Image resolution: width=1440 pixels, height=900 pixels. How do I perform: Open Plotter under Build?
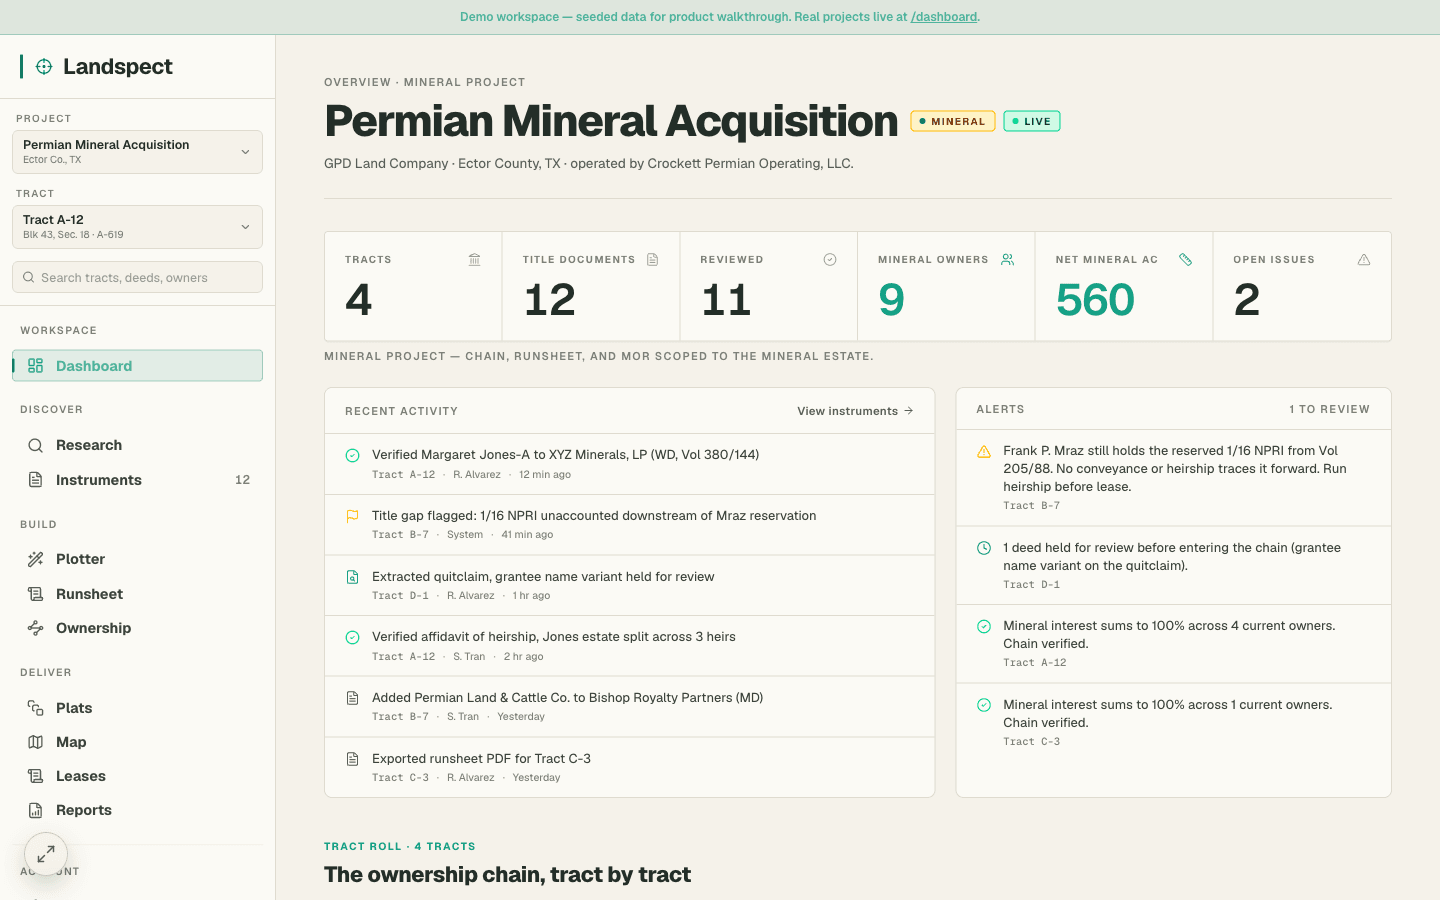(137, 559)
